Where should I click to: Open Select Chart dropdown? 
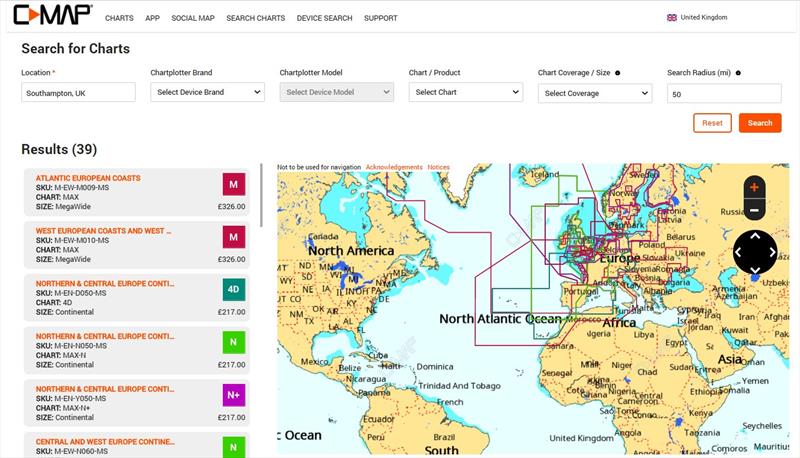click(x=466, y=92)
